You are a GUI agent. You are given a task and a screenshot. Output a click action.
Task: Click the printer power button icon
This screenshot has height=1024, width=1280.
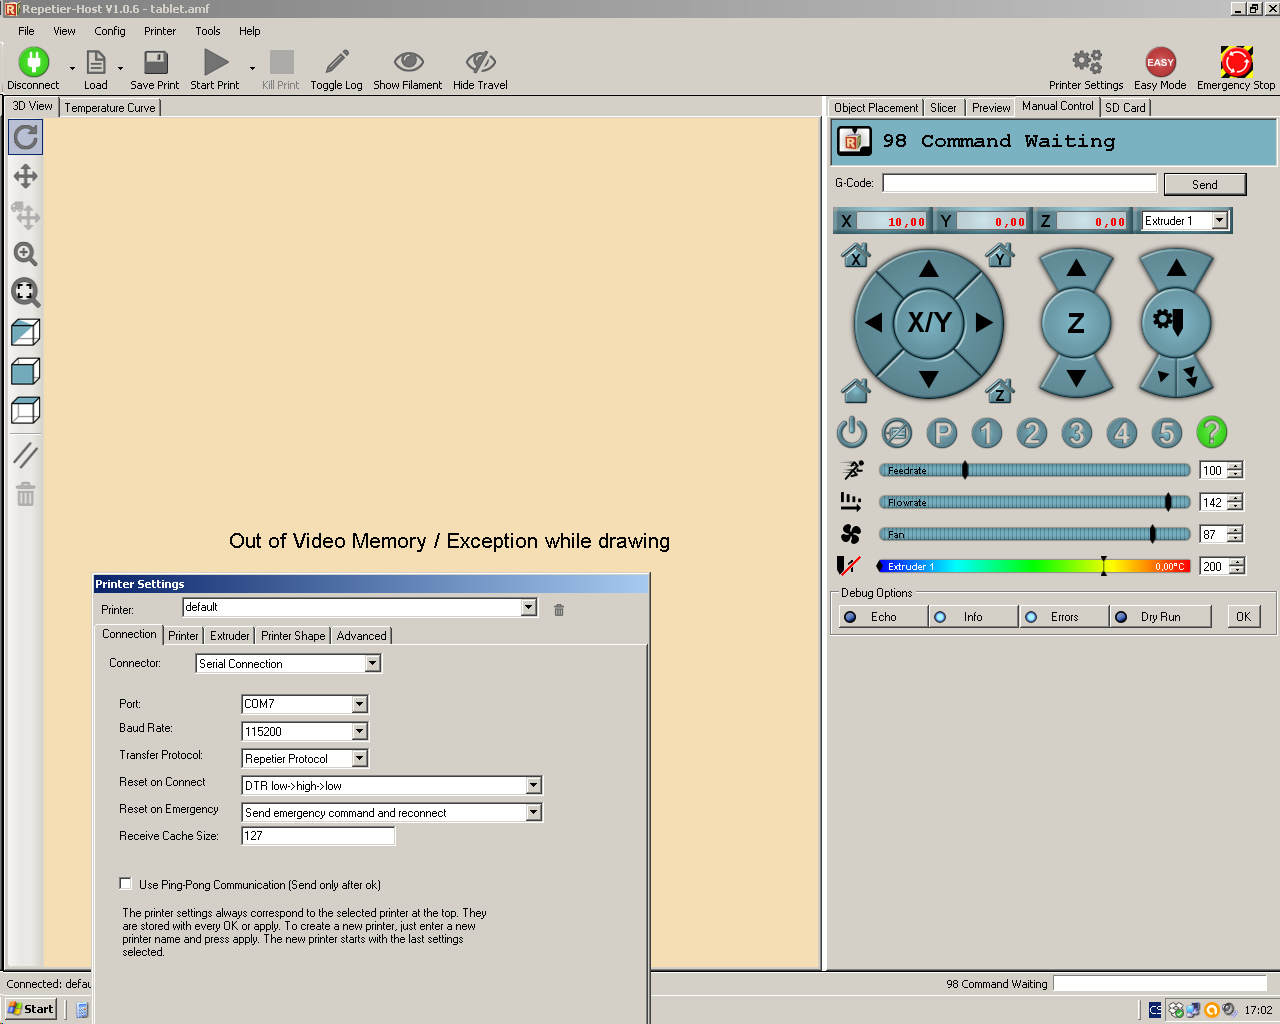(851, 433)
